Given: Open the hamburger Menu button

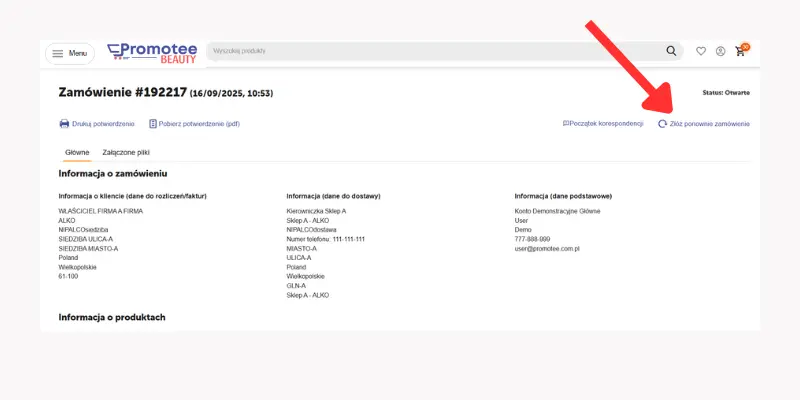Looking at the screenshot, I should [68, 52].
